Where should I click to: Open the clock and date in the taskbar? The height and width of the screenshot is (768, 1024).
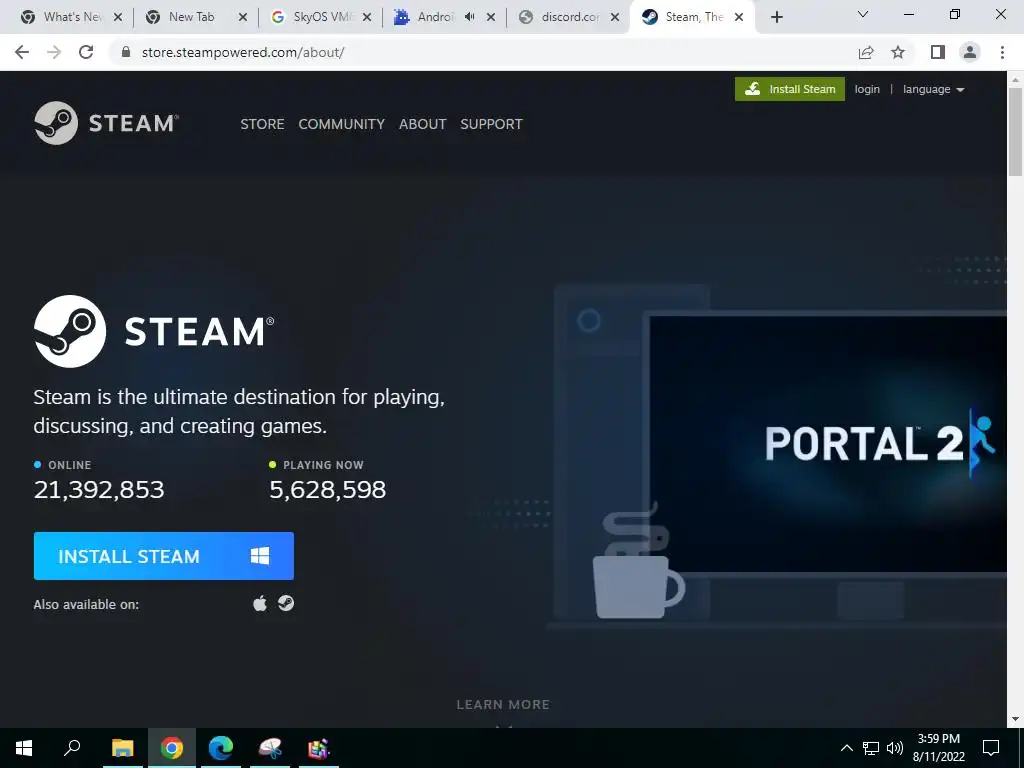click(x=938, y=748)
